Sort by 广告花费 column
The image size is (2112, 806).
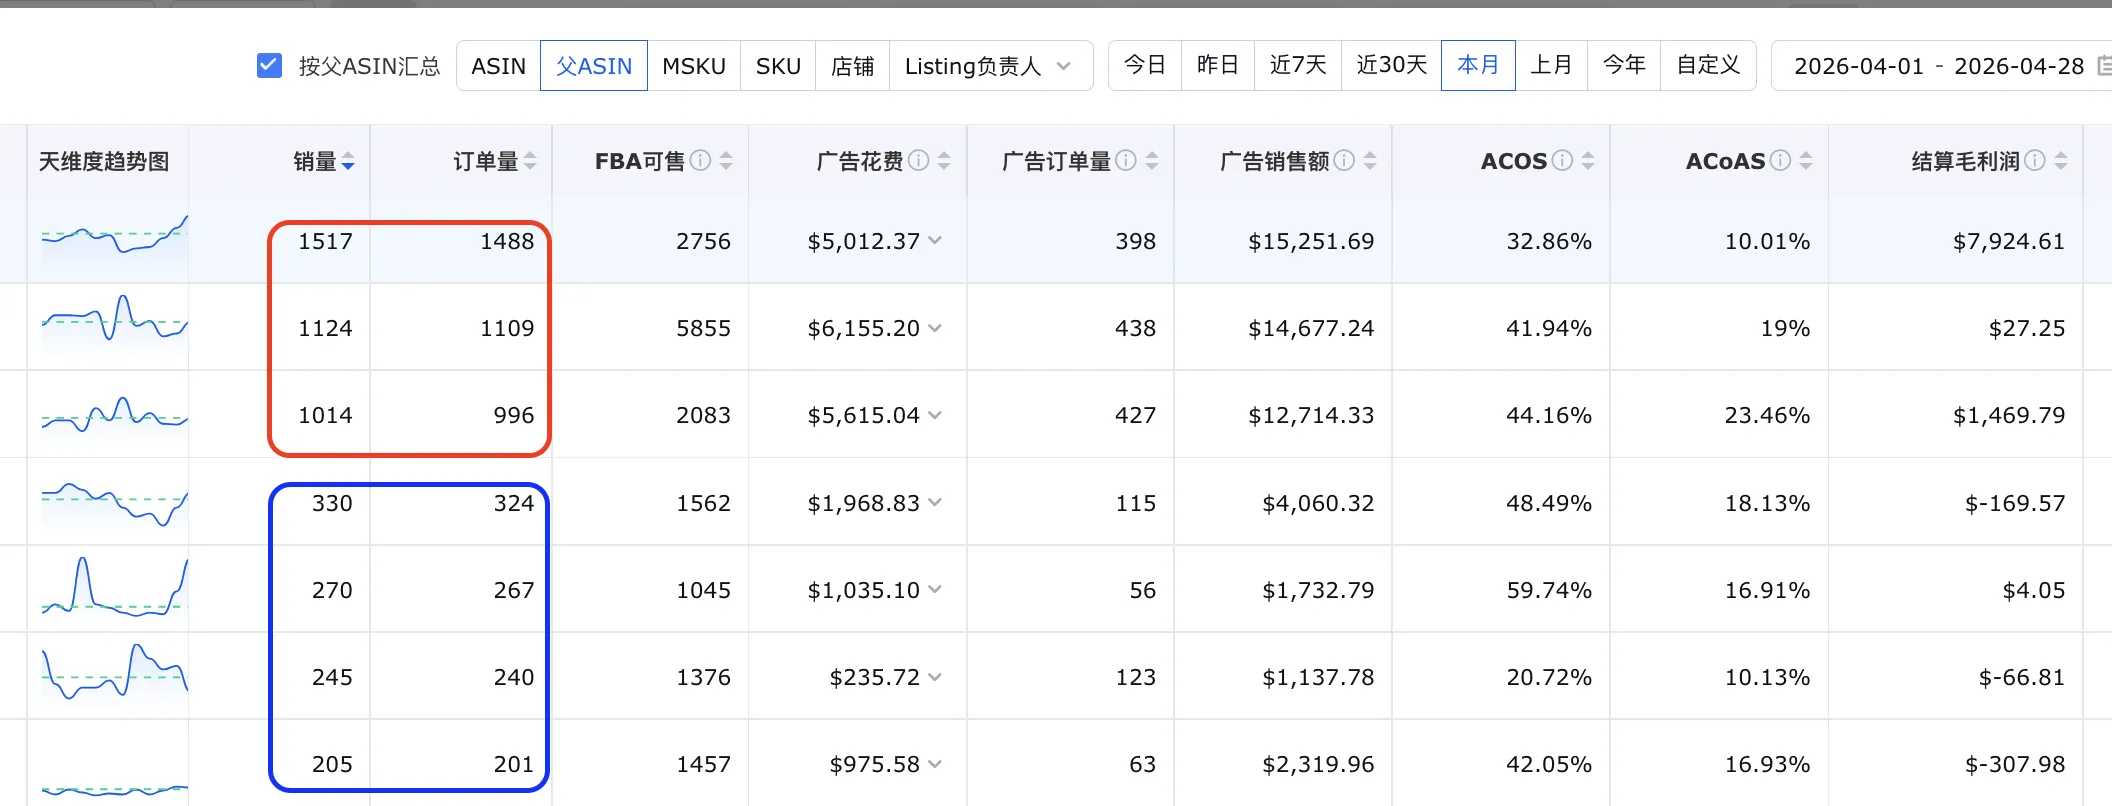[944, 161]
